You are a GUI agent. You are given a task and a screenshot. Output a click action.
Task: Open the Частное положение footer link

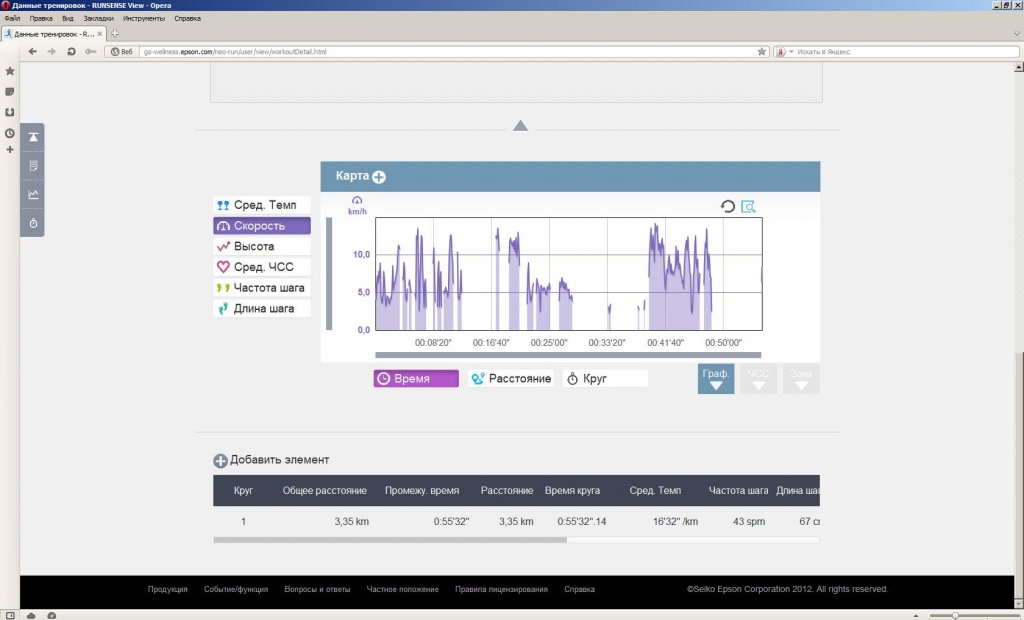(402, 589)
